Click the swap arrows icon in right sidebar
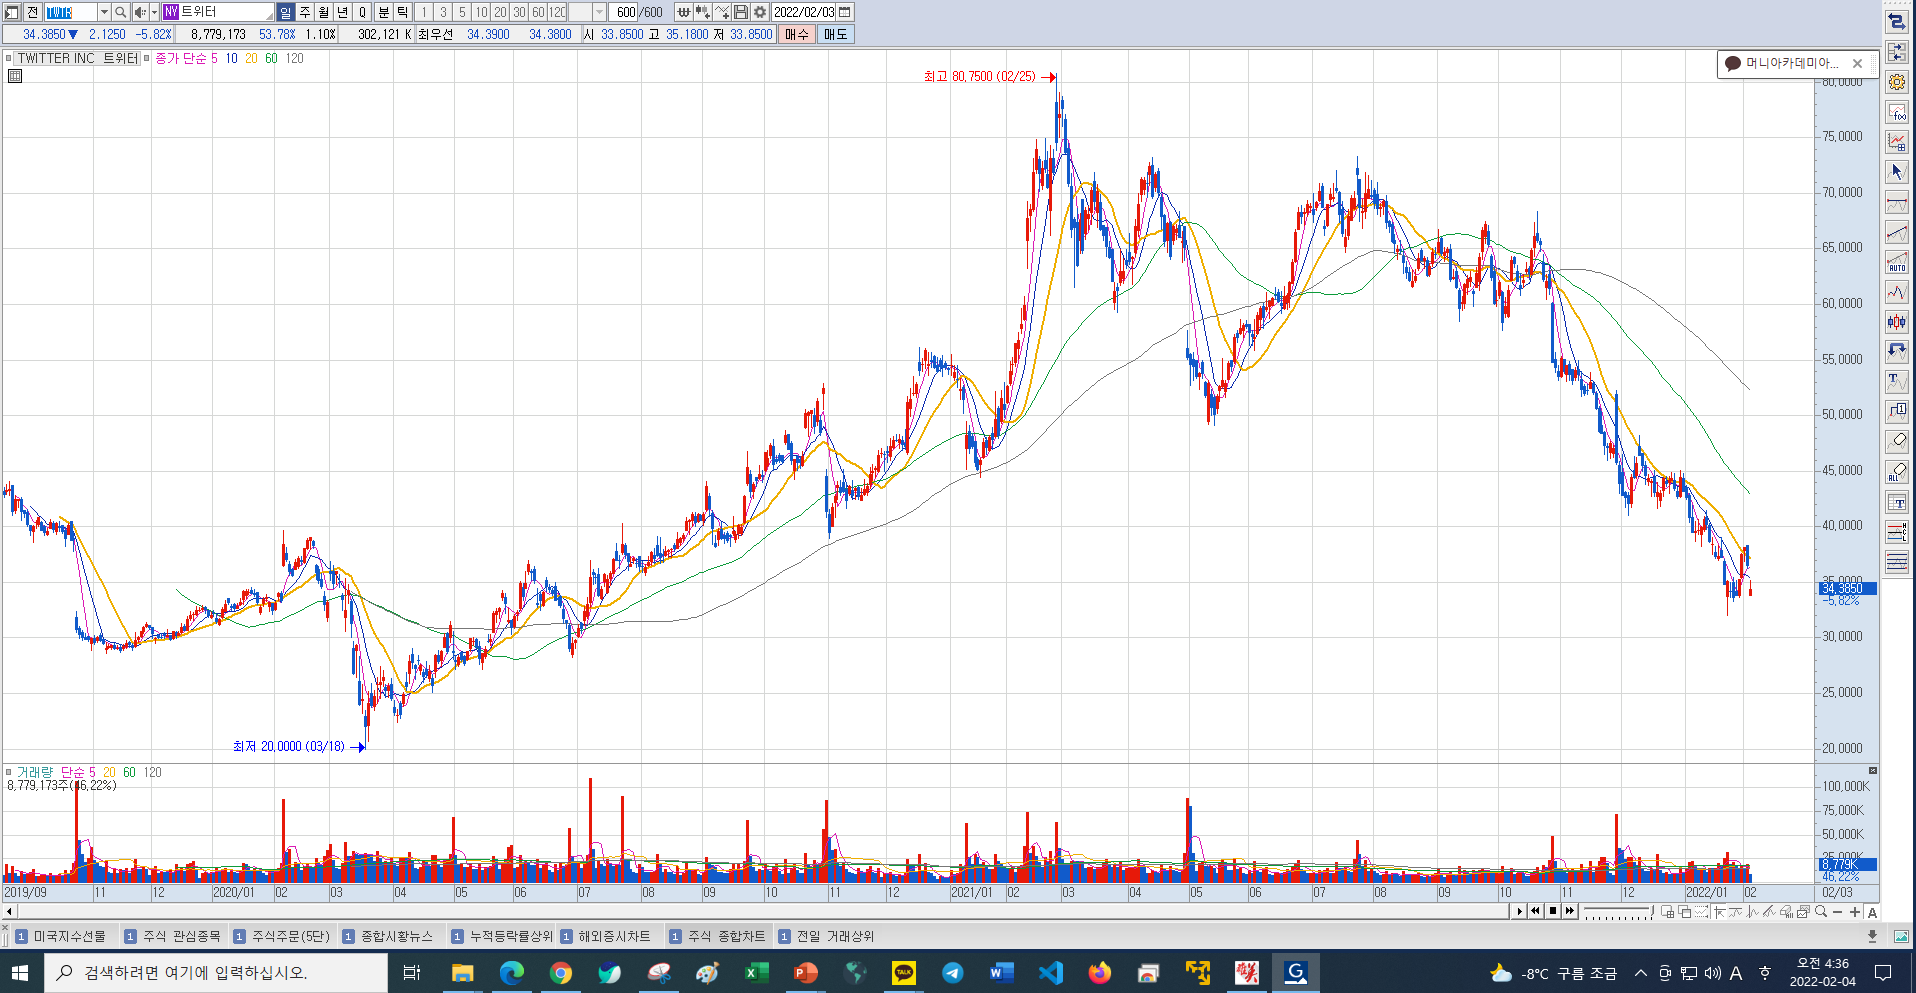This screenshot has width=1916, height=993. click(x=1896, y=22)
